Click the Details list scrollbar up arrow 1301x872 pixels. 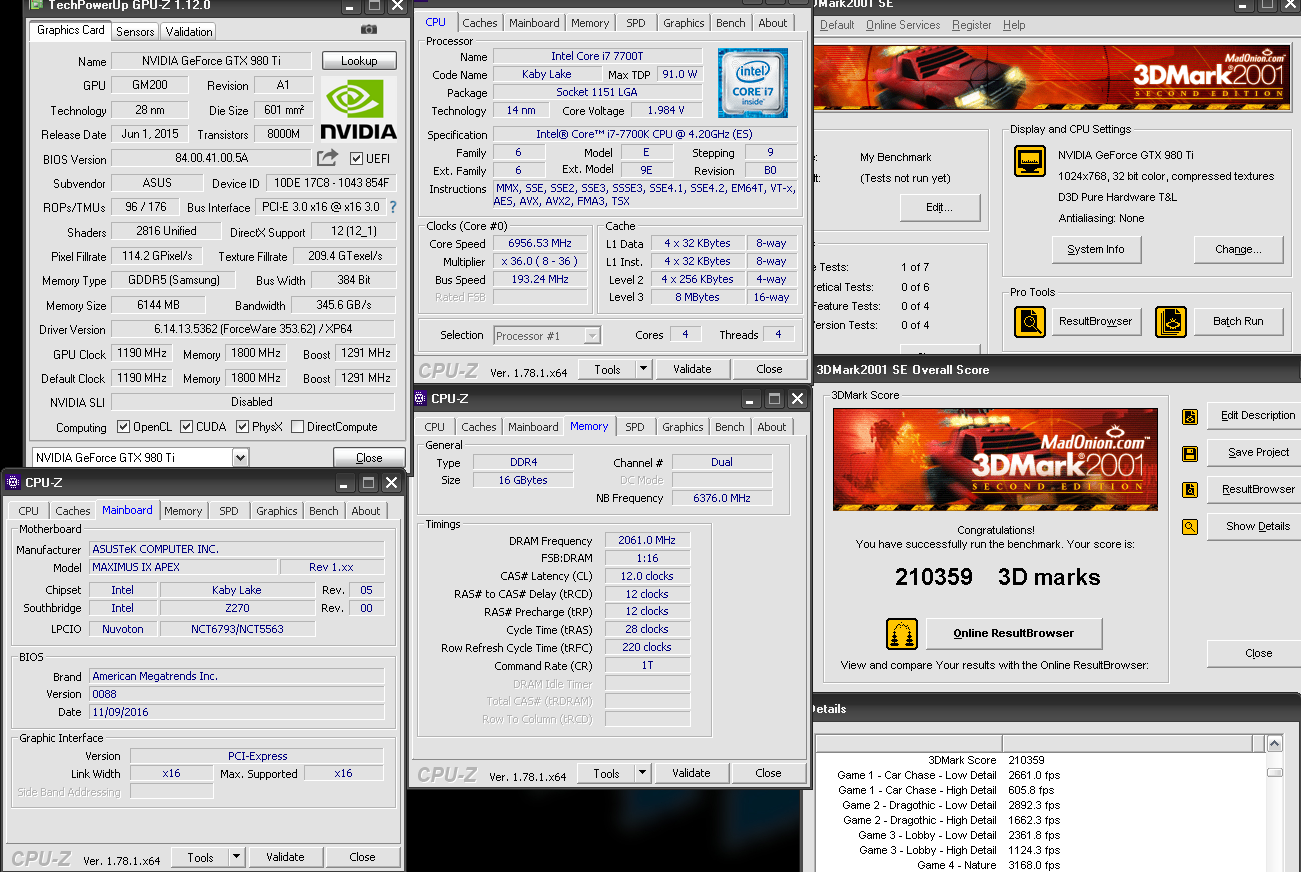click(x=1274, y=744)
